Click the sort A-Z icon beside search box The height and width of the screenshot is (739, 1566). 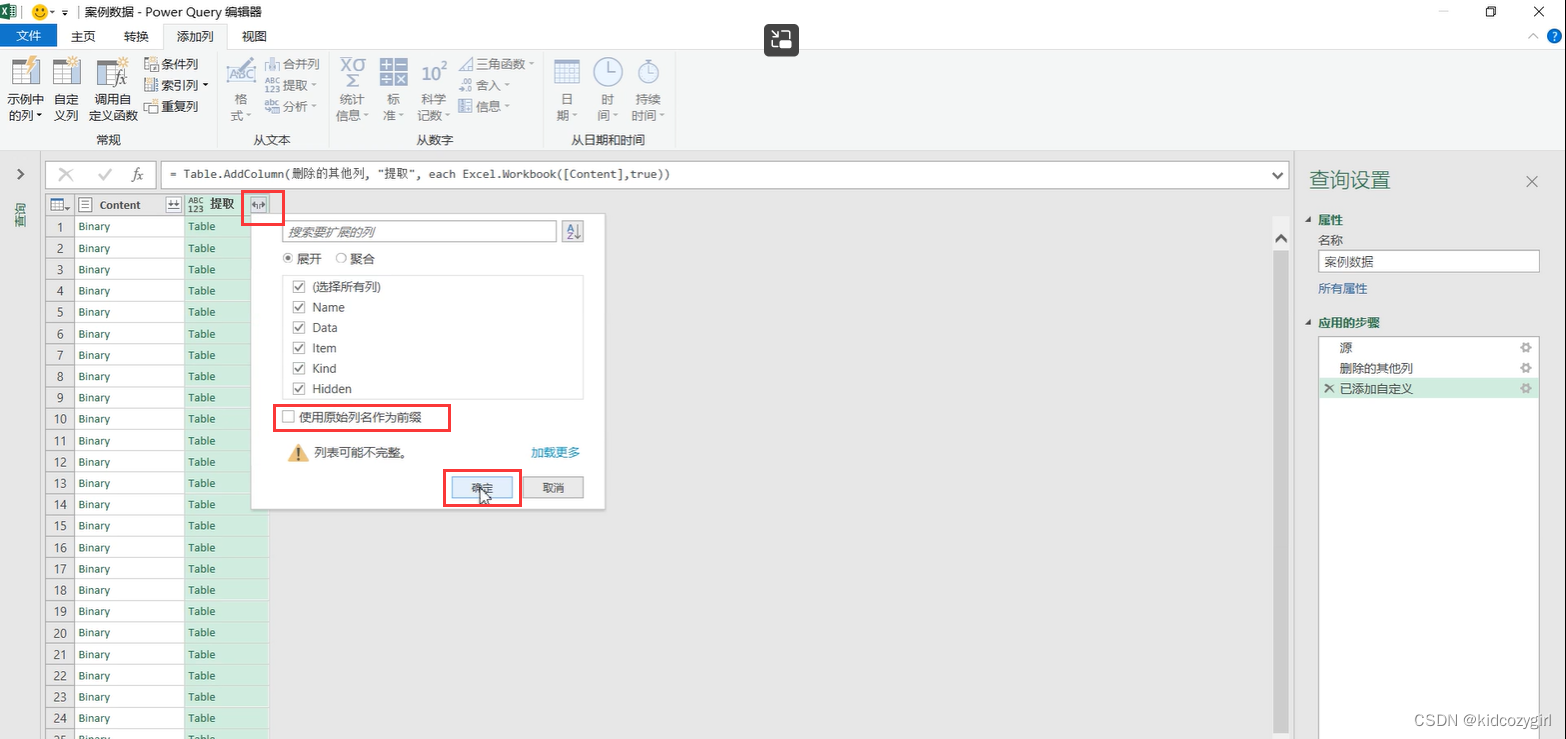point(572,231)
